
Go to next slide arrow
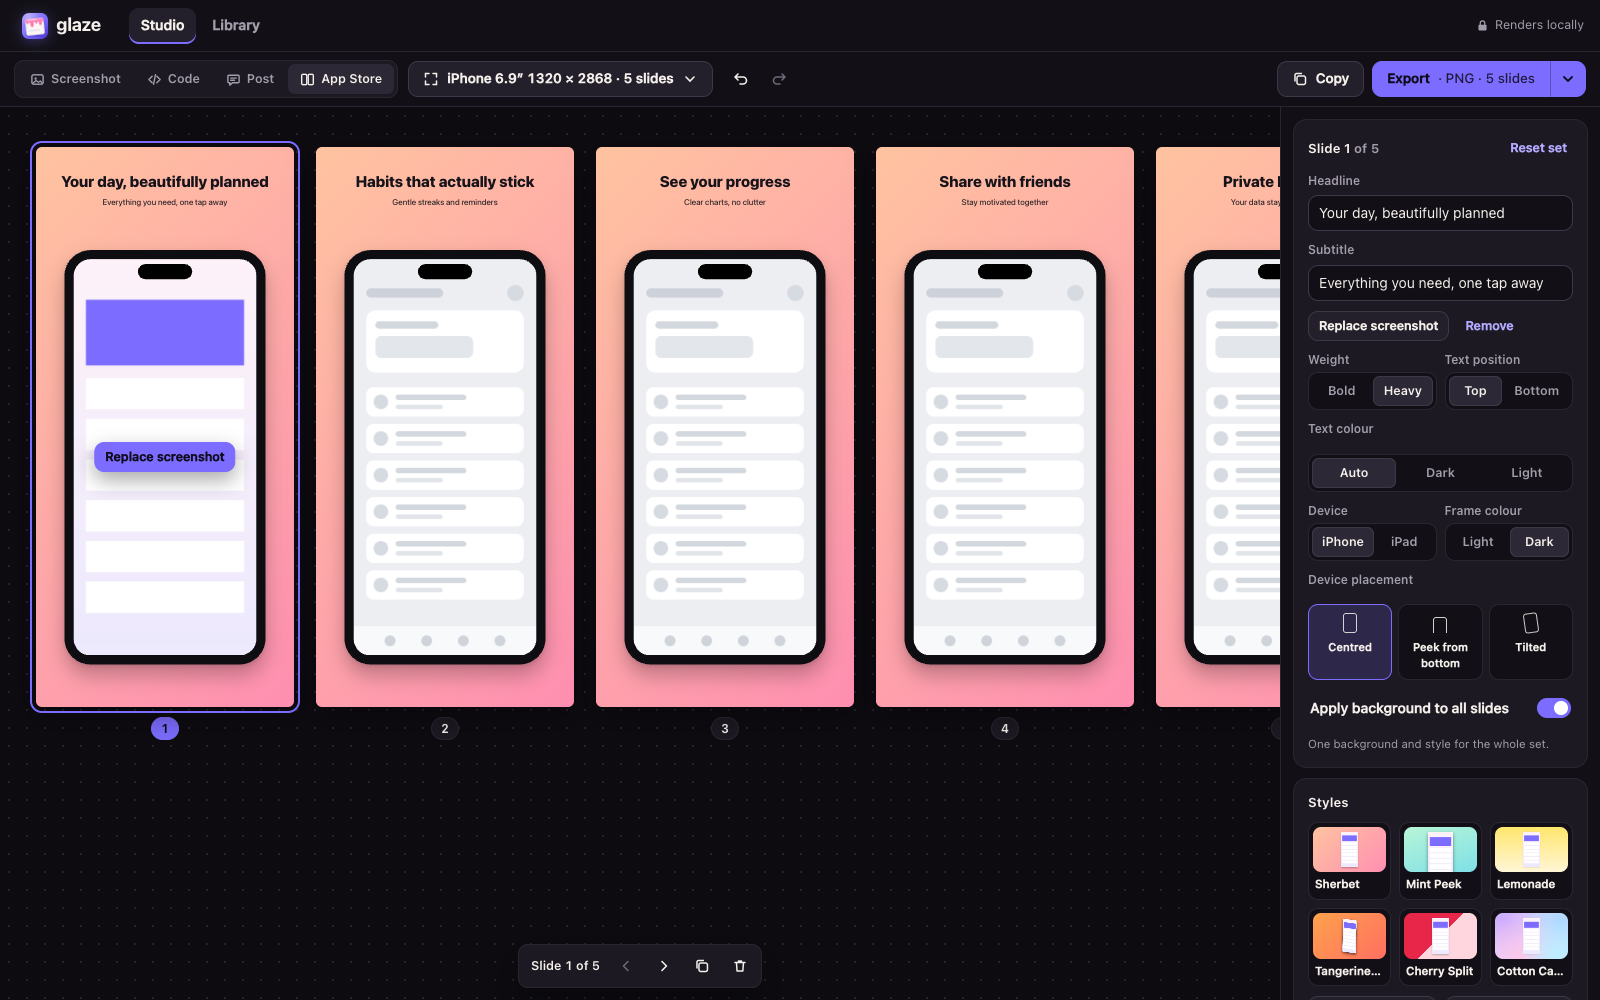[x=664, y=966]
